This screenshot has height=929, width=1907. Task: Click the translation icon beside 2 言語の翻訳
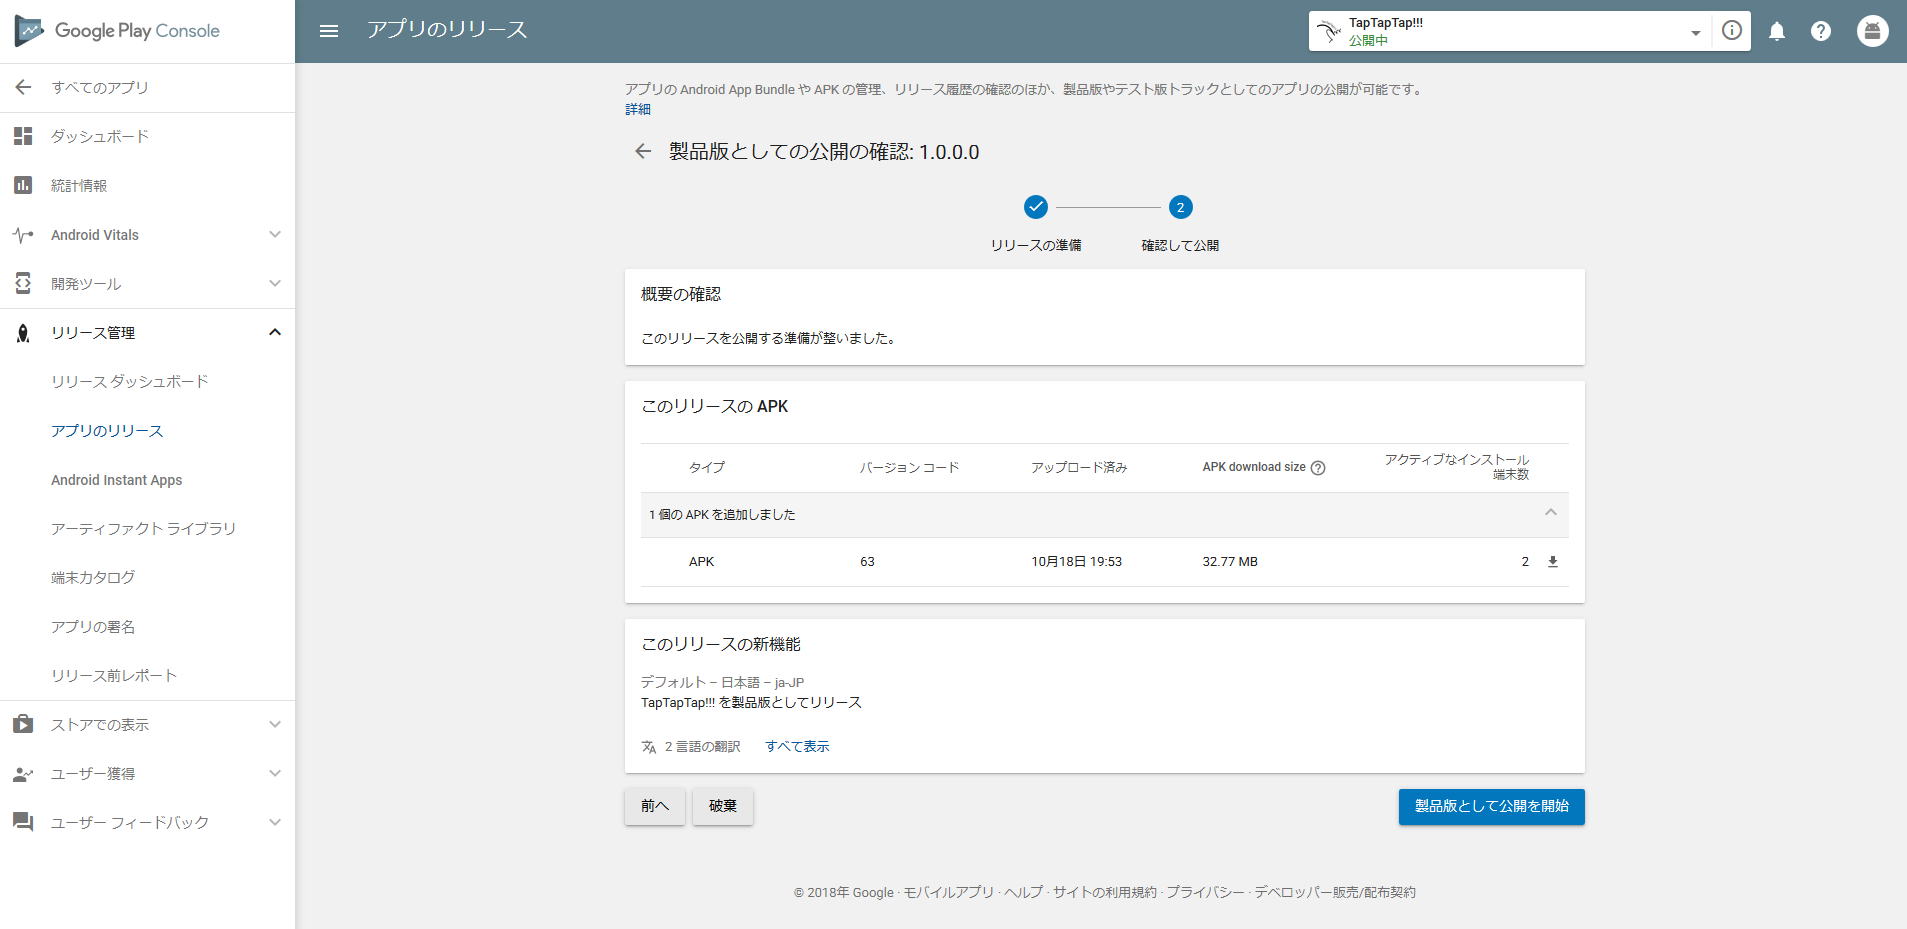[649, 747]
